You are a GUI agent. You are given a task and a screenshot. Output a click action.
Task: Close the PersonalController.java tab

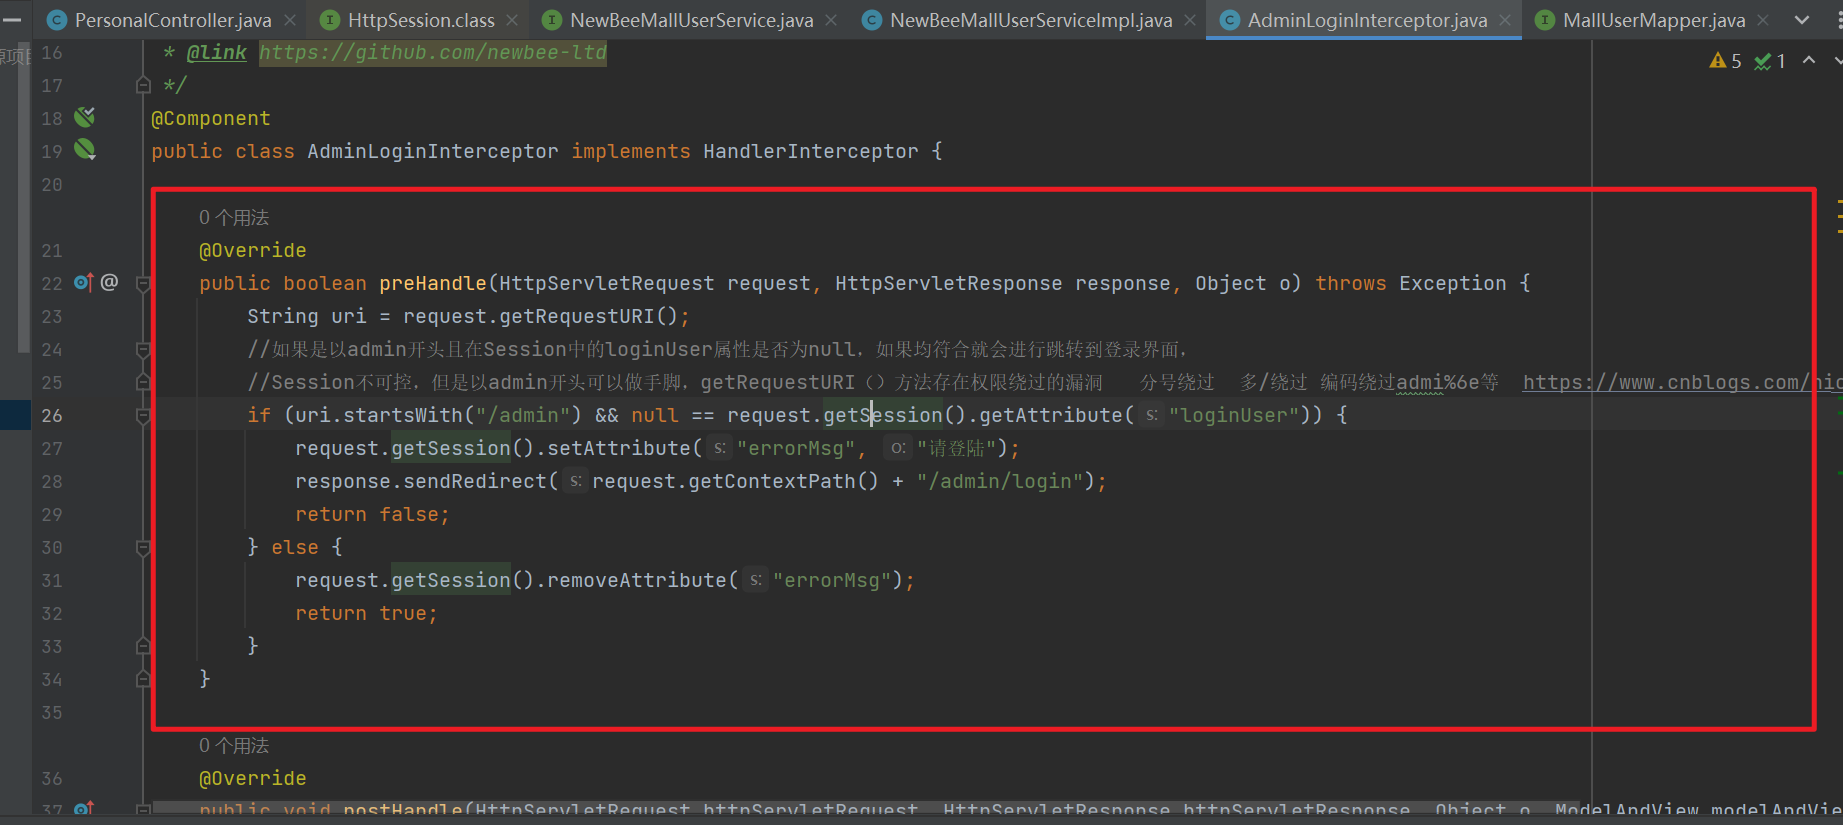290,20
